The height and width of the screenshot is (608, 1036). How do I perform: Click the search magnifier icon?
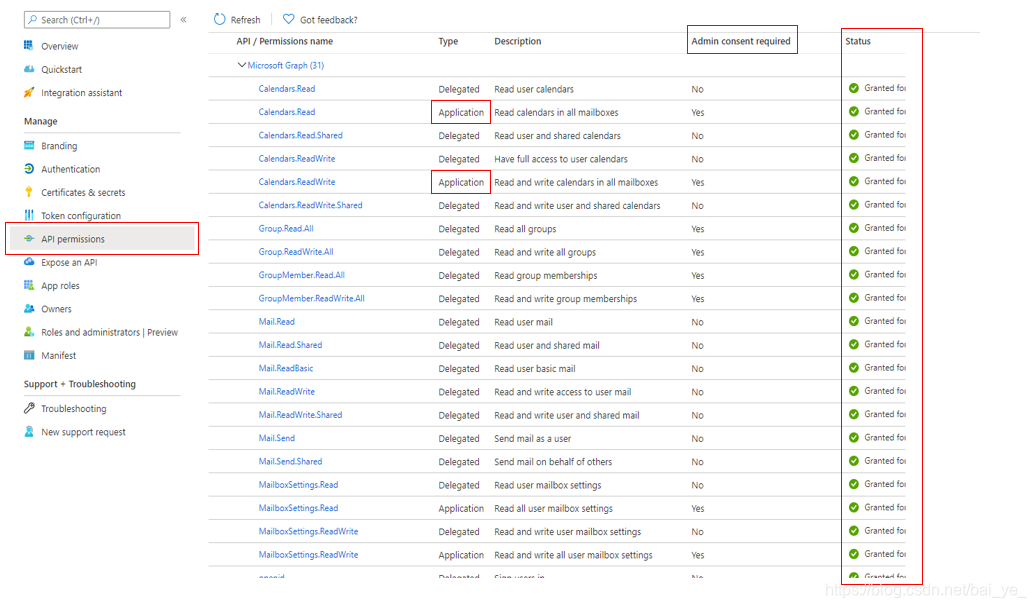(x=32, y=20)
